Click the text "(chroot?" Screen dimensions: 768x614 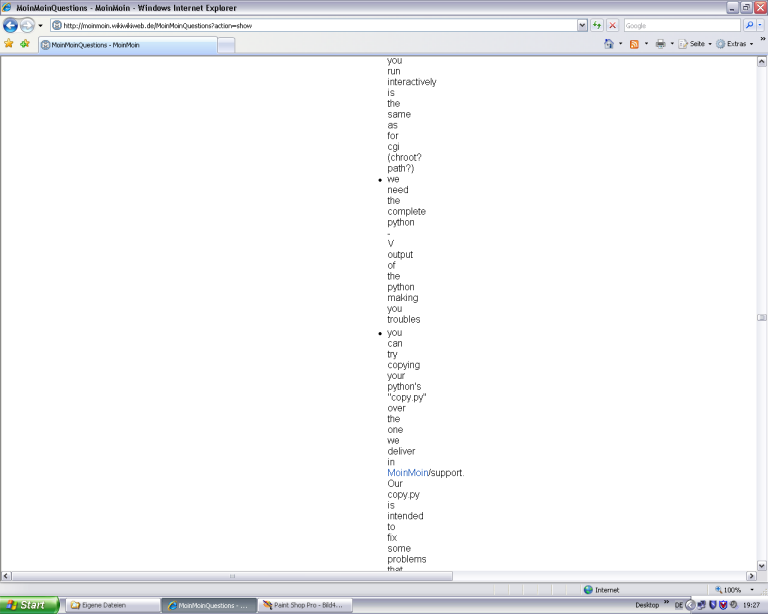pyautogui.click(x=405, y=158)
